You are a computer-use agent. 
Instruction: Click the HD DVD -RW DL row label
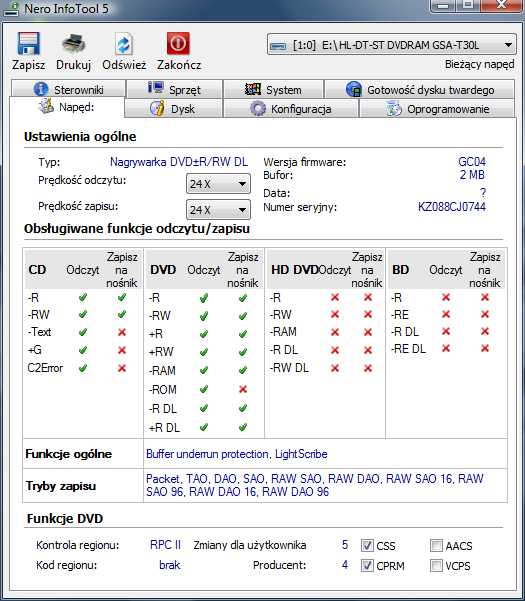click(x=289, y=368)
